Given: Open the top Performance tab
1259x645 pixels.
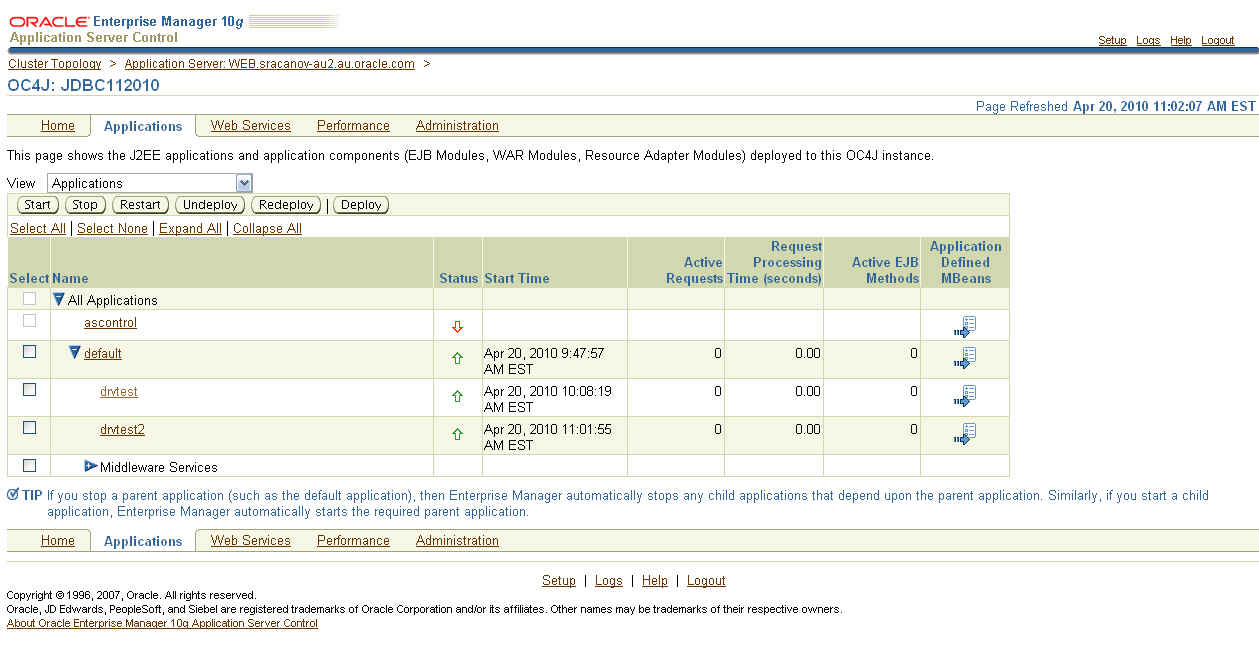Looking at the screenshot, I should point(353,125).
